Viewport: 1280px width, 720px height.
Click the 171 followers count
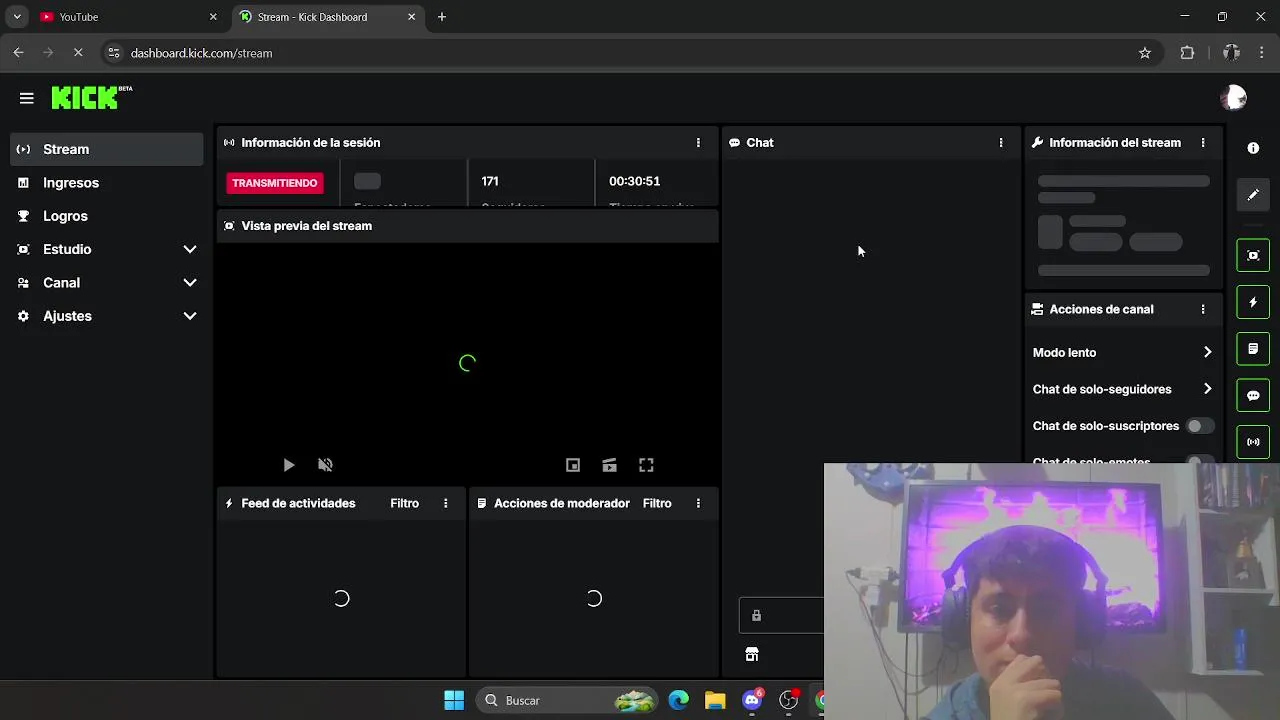490,181
